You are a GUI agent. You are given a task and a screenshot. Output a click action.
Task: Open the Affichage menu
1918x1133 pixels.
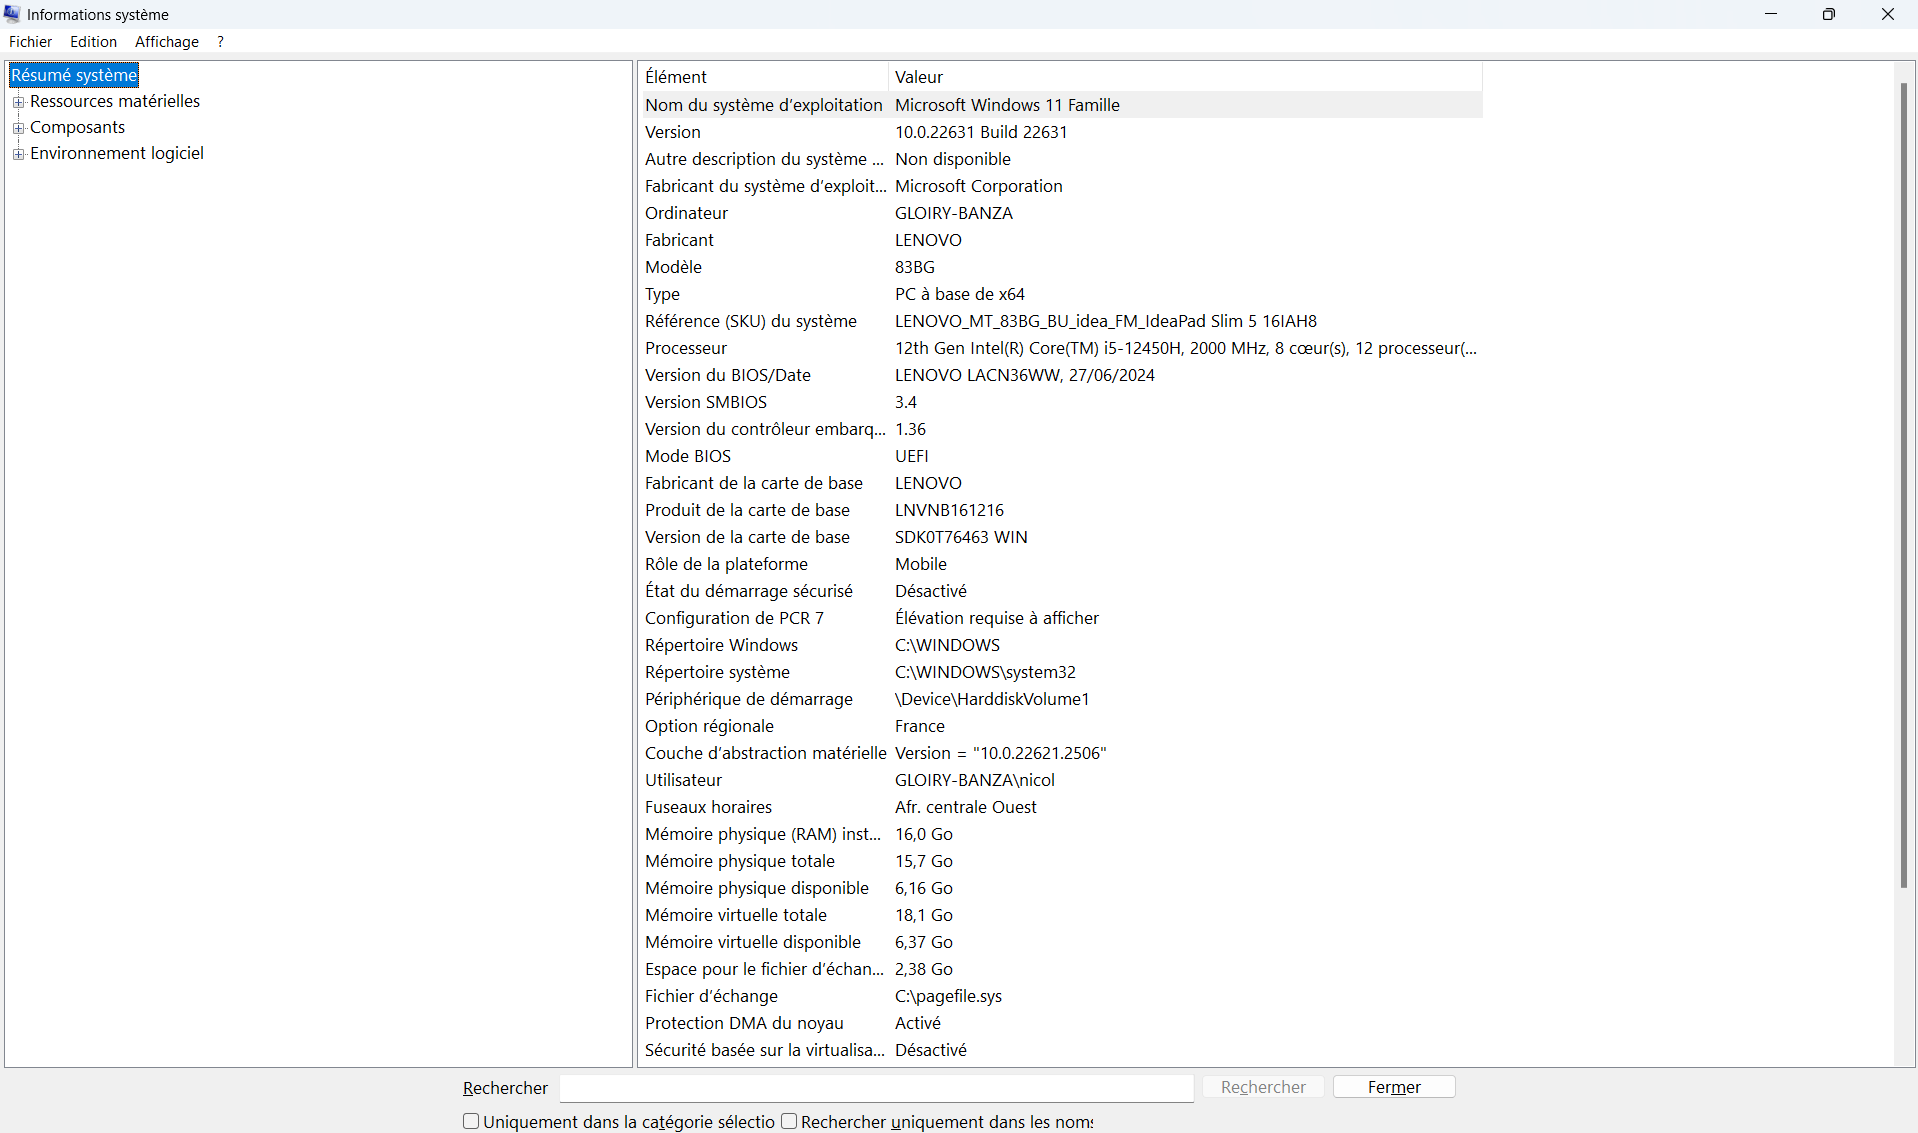(166, 41)
